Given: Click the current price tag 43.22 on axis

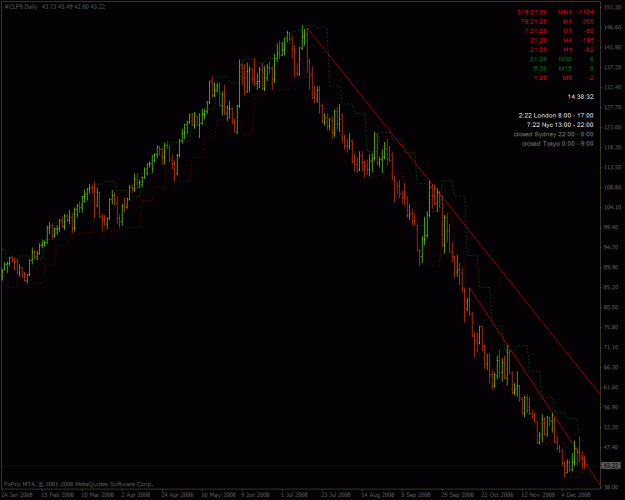Looking at the screenshot, I should (x=611, y=465).
